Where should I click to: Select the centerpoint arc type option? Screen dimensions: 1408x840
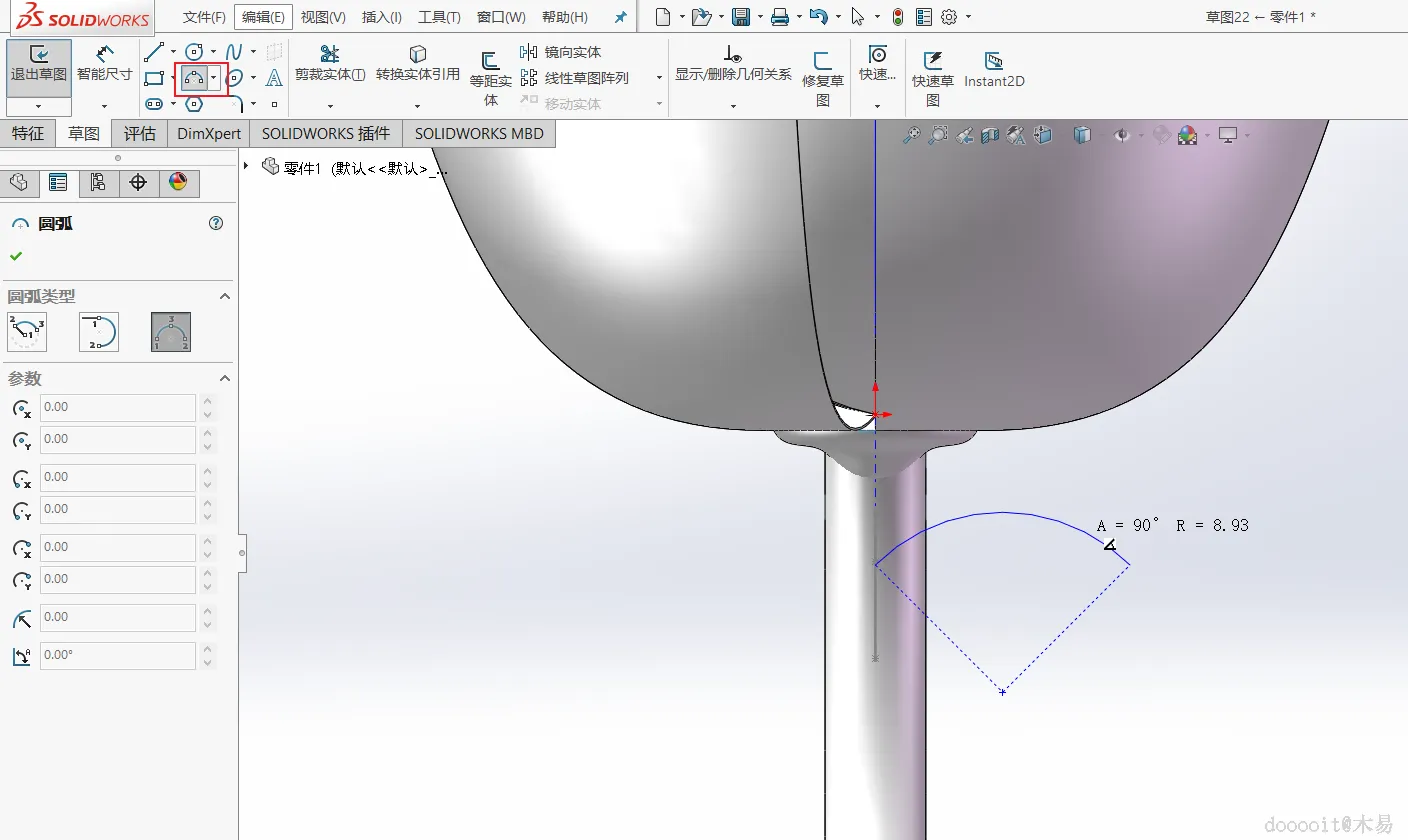pyautogui.click(x=27, y=332)
